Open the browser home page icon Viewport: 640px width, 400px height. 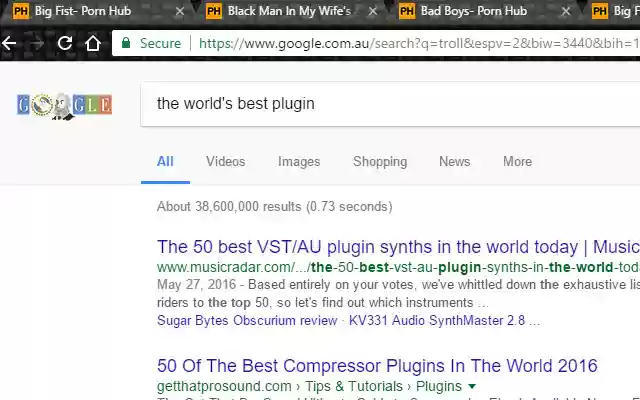click(93, 43)
